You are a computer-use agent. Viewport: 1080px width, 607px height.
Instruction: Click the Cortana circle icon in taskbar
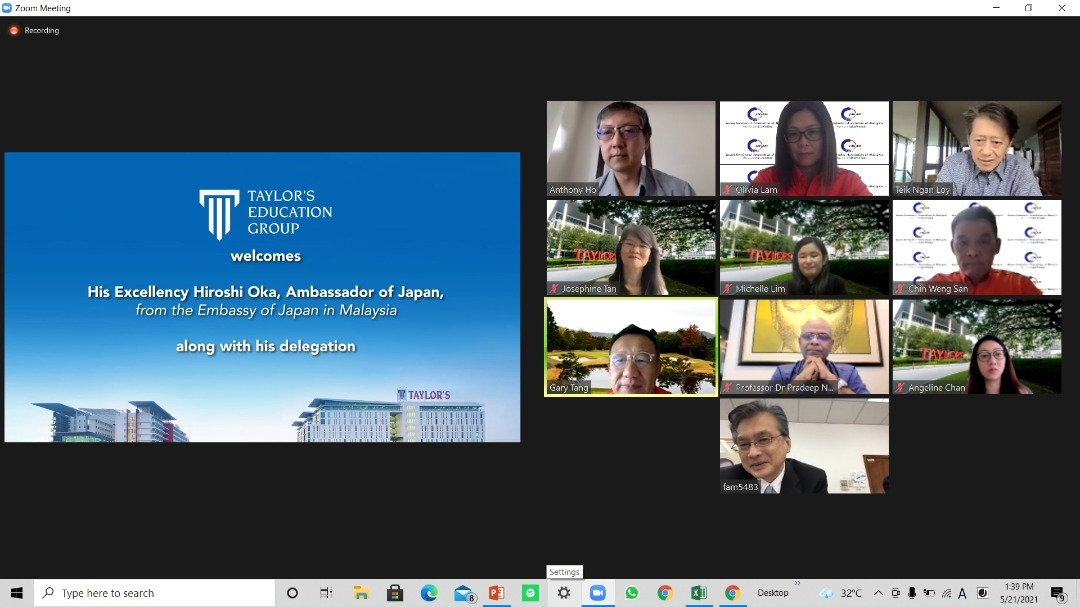(x=292, y=593)
